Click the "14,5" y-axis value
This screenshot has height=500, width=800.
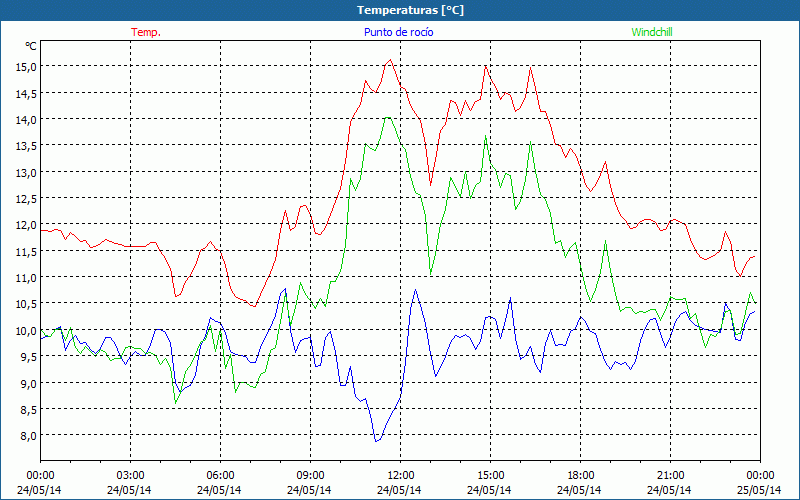(26, 93)
